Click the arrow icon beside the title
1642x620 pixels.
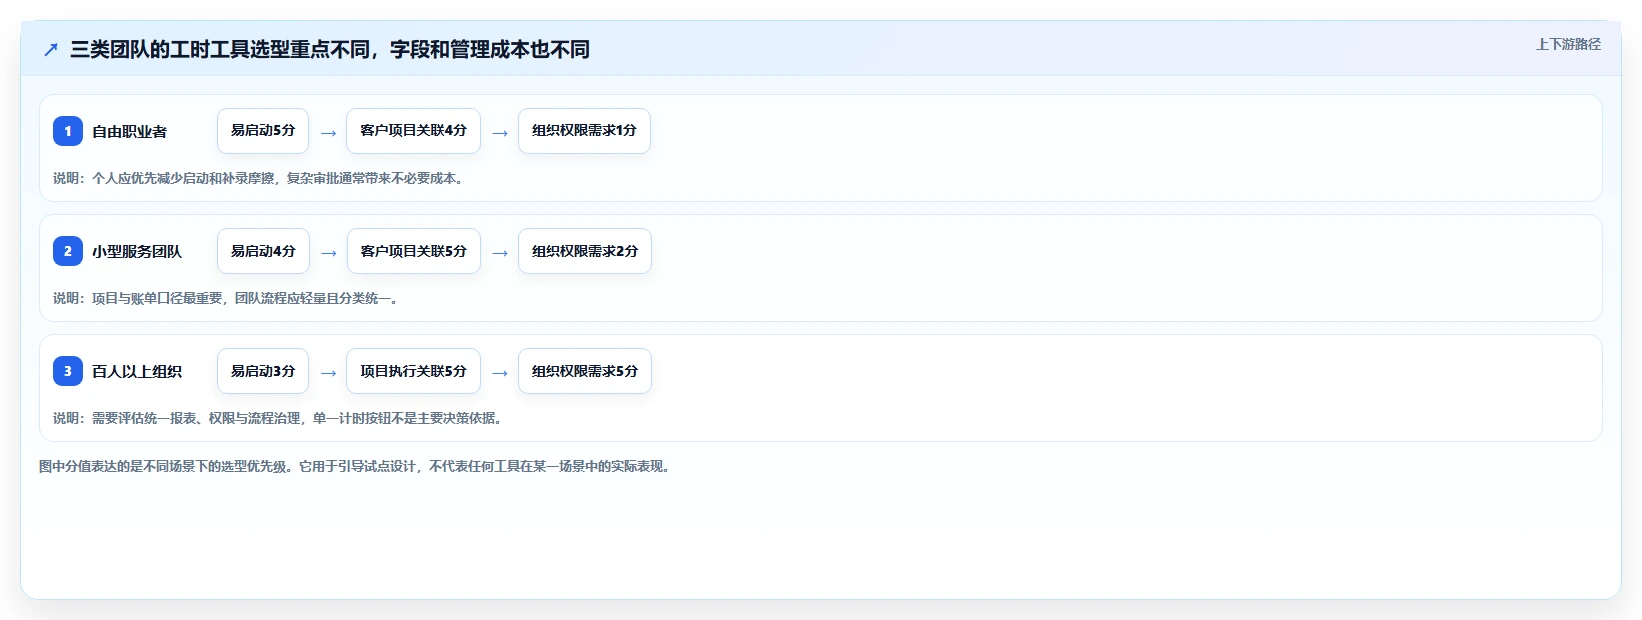pyautogui.click(x=51, y=49)
